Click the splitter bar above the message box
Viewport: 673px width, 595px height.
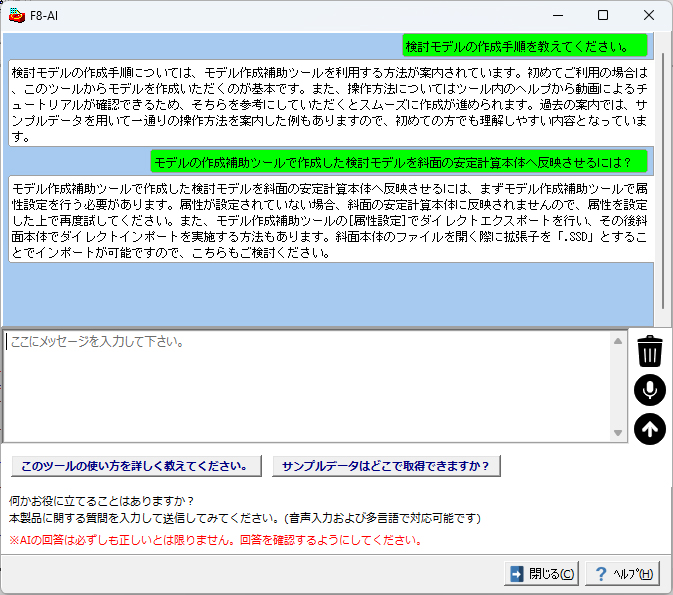point(330,327)
